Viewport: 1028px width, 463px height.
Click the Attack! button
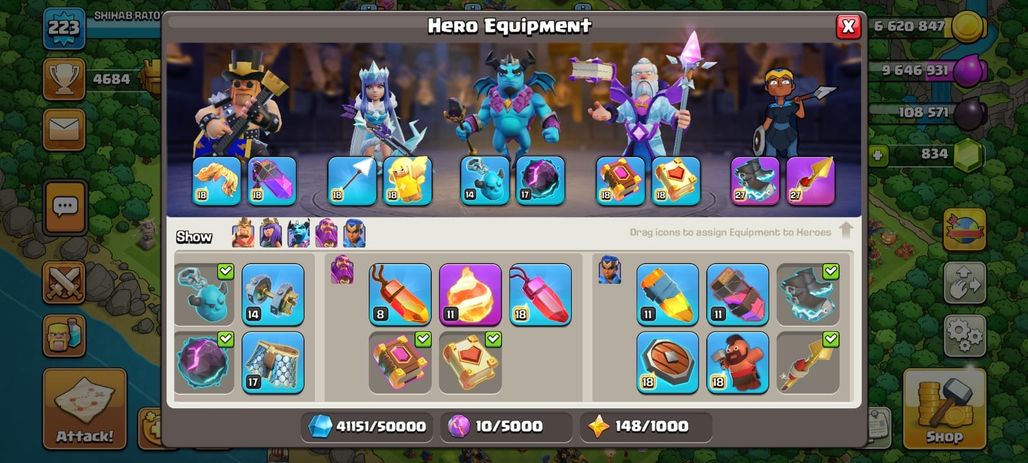coord(85,409)
